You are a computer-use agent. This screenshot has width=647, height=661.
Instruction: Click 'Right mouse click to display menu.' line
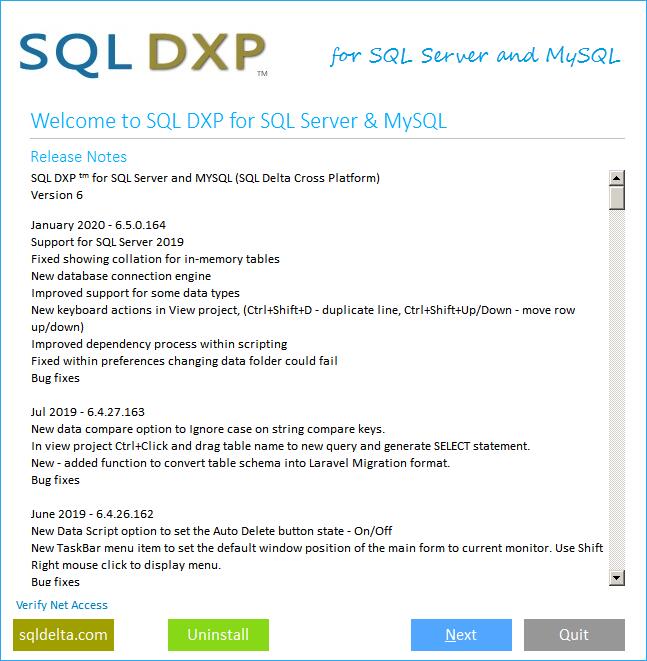pos(126,565)
